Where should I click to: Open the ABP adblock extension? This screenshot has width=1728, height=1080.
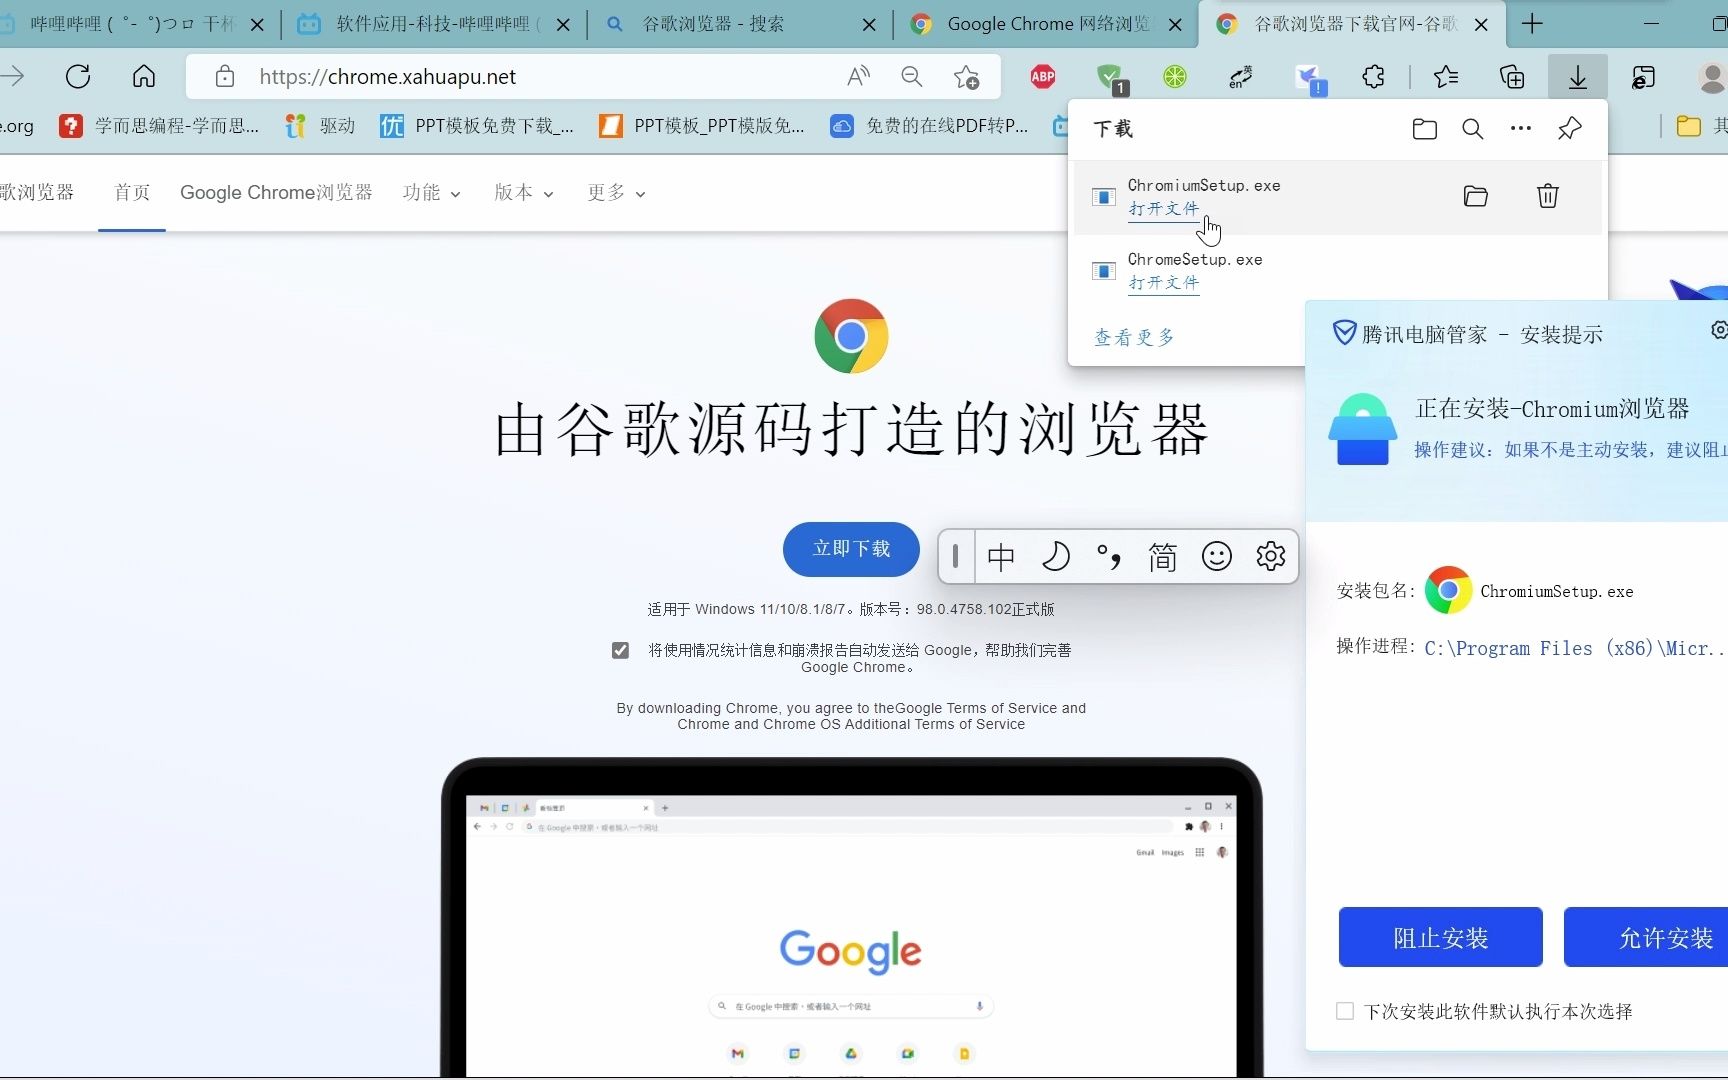1043,76
